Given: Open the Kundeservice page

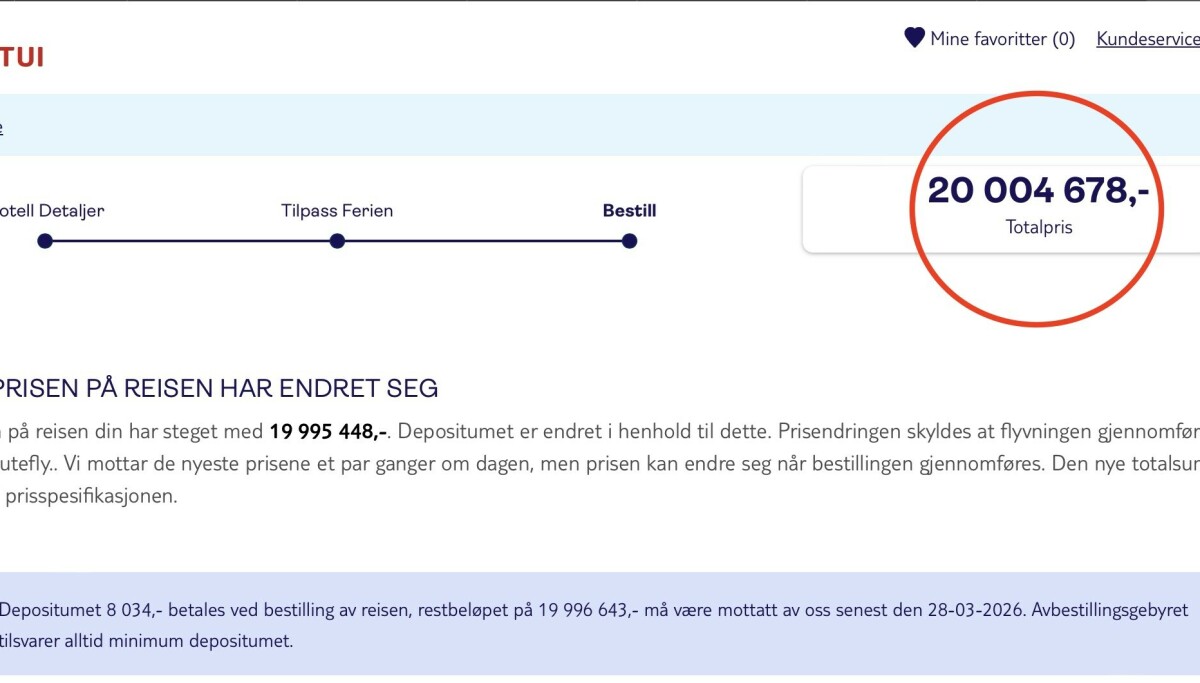Looking at the screenshot, I should [1146, 39].
